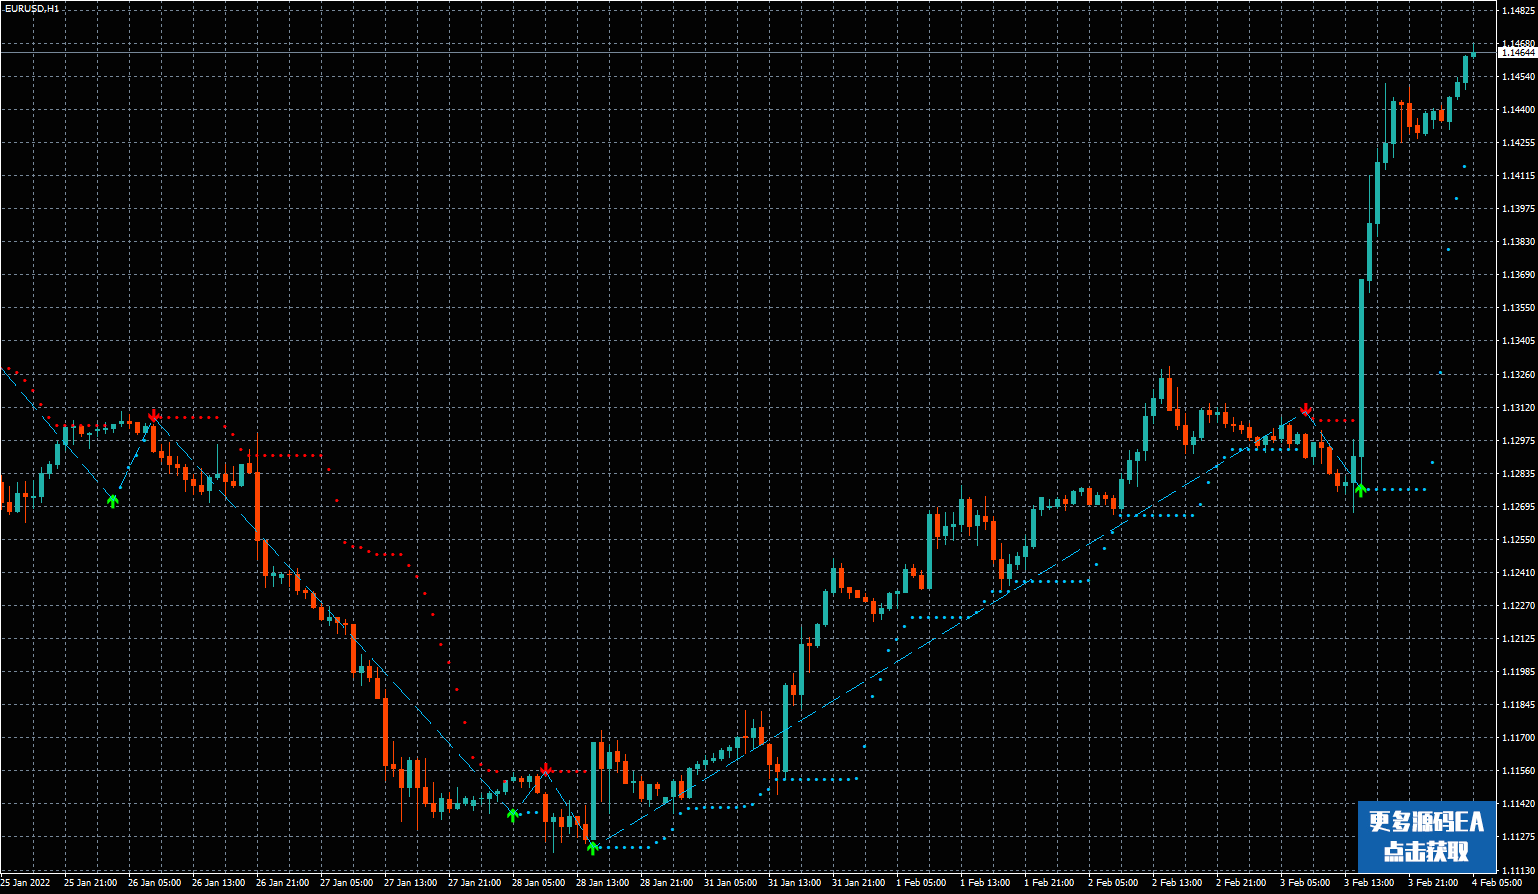Click the 25 Jan 2022 date label
The width and height of the screenshot is (1538, 894).
point(26,883)
